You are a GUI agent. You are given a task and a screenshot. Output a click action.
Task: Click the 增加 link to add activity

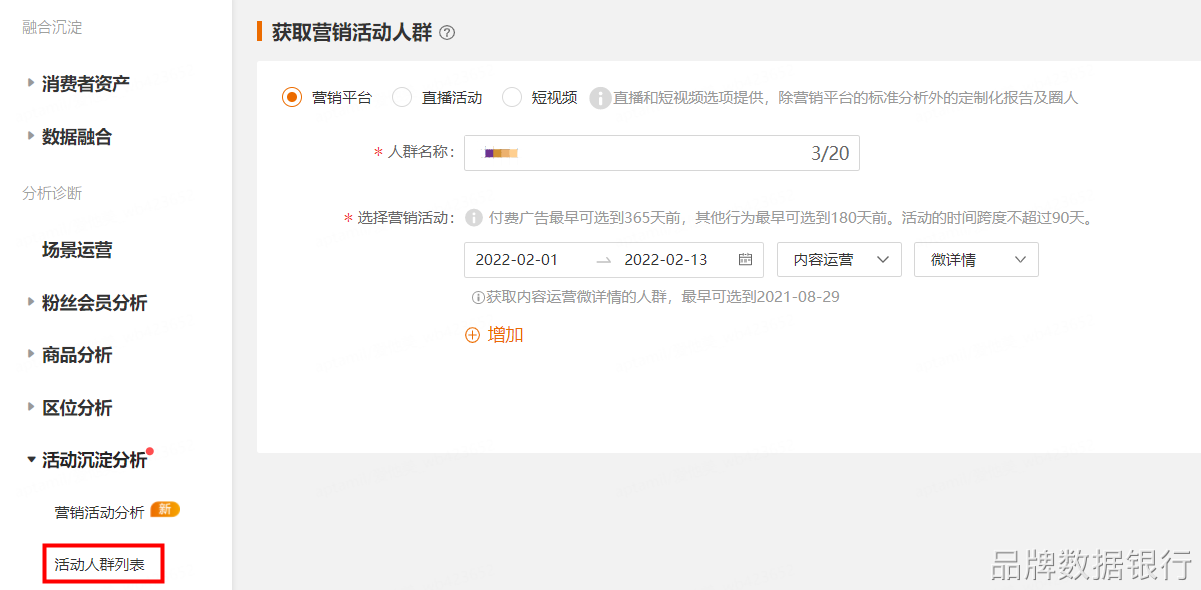pyautogui.click(x=506, y=335)
